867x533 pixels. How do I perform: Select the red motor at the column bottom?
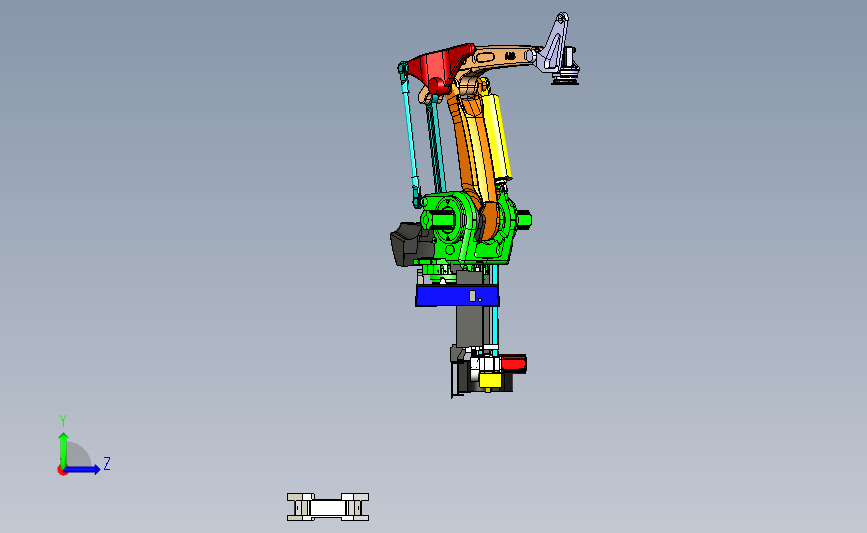[x=514, y=364]
